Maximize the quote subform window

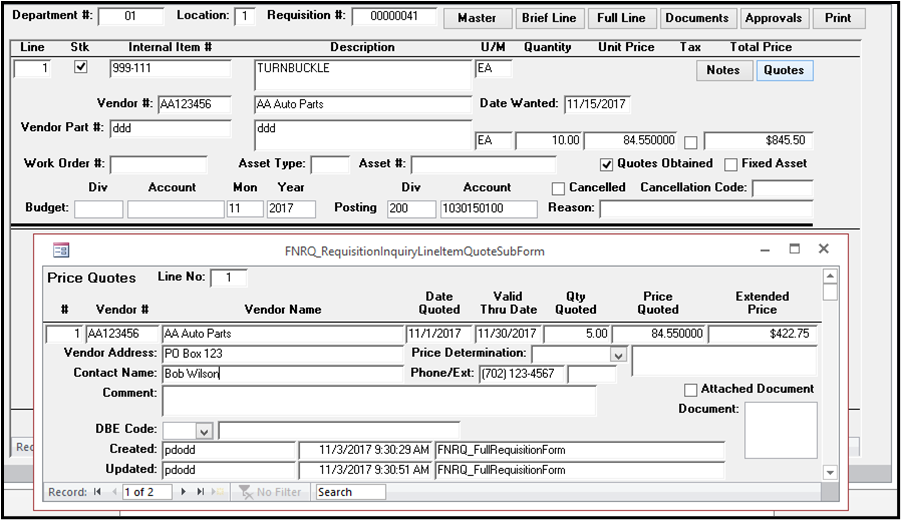pyautogui.click(x=794, y=249)
